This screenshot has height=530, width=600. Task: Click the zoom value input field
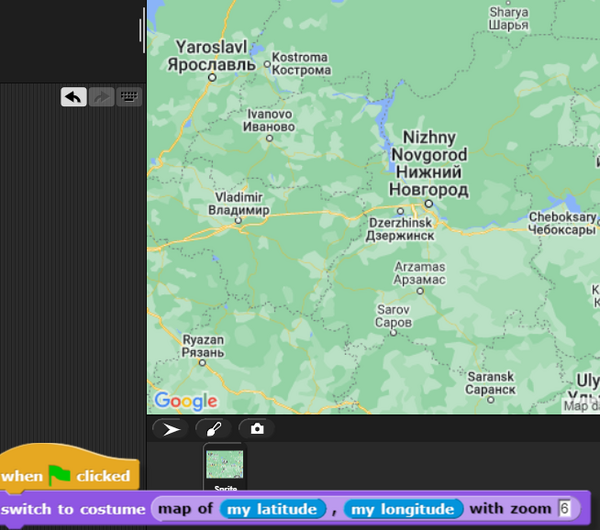[565, 509]
